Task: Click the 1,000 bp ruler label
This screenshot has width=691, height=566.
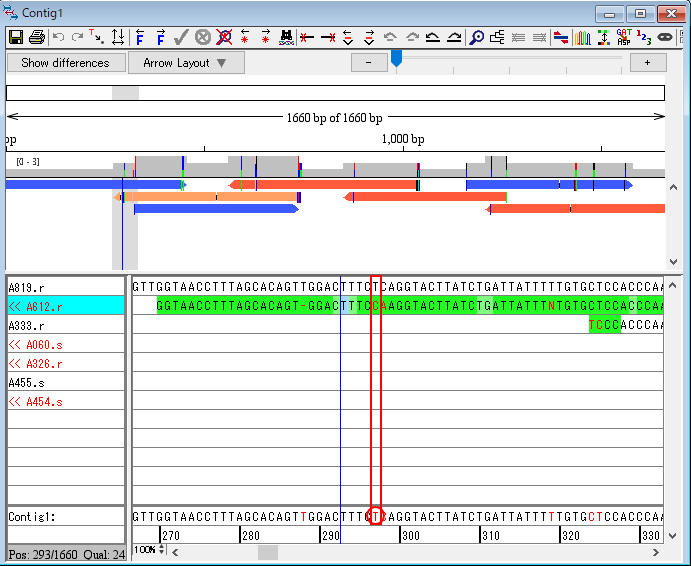Action: pos(403,139)
